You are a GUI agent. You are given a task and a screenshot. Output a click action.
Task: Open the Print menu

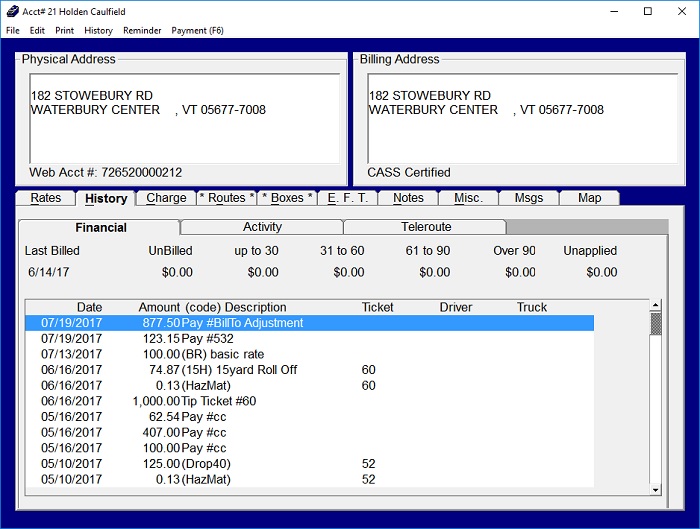click(64, 31)
